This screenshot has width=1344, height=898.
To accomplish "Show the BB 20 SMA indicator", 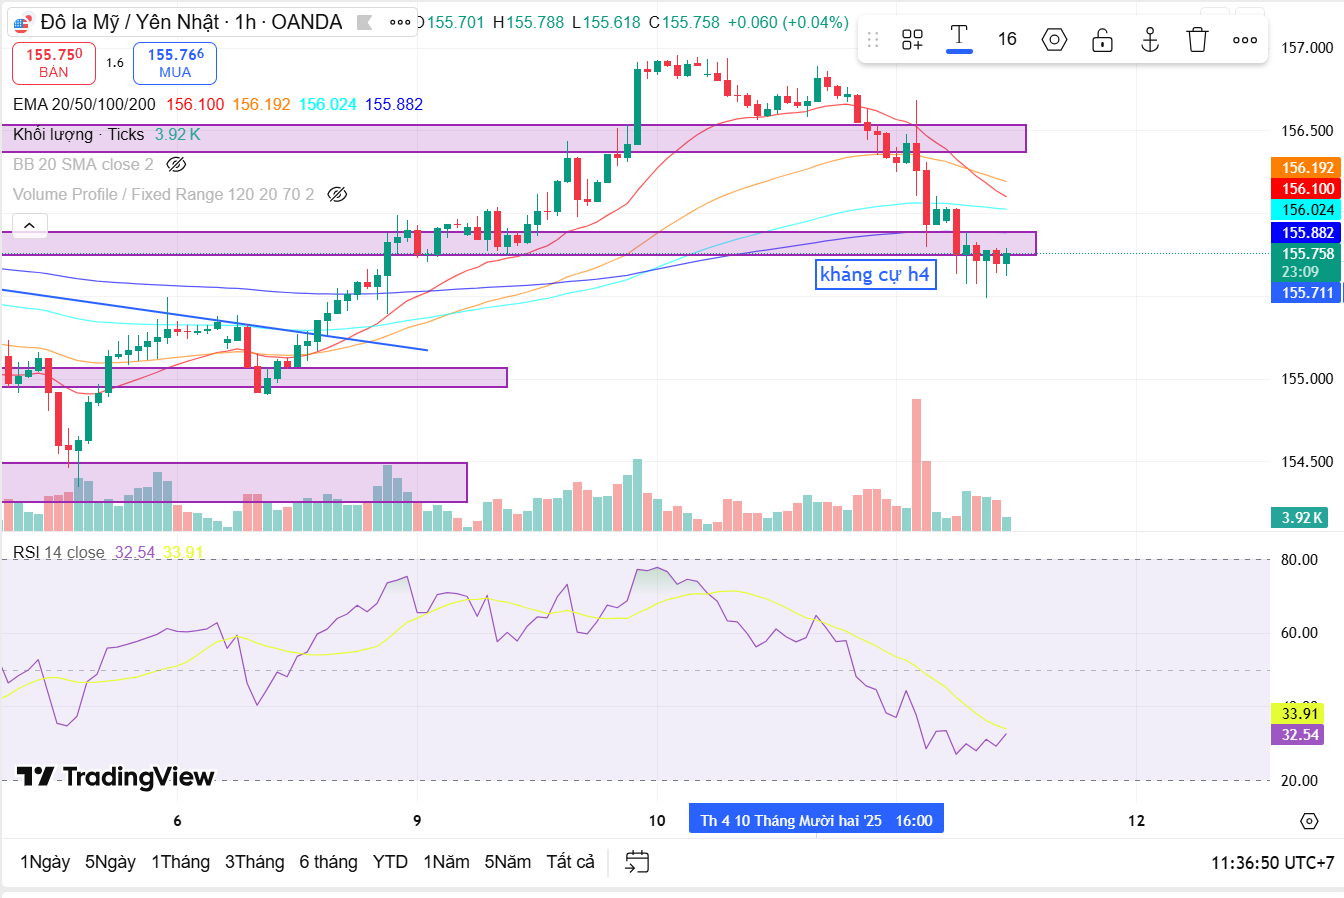I will [176, 165].
